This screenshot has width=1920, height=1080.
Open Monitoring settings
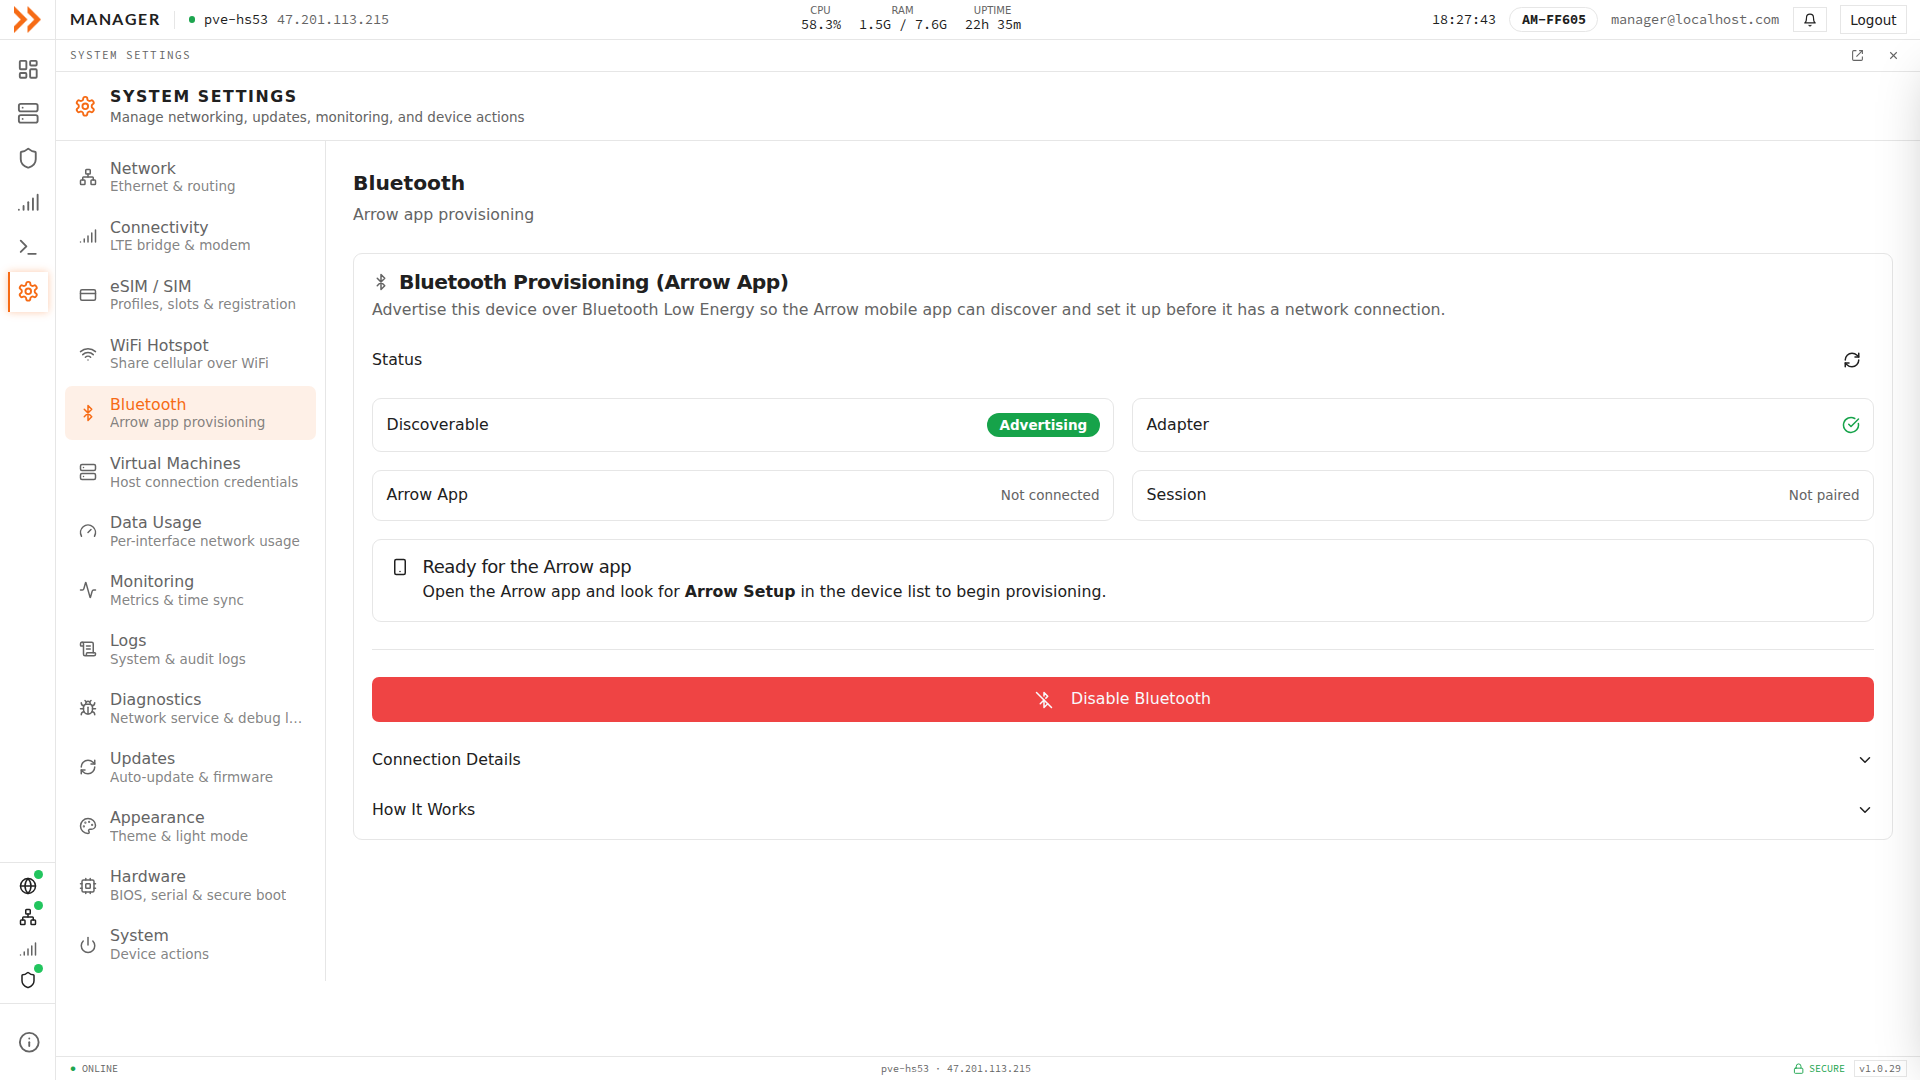pos(190,590)
